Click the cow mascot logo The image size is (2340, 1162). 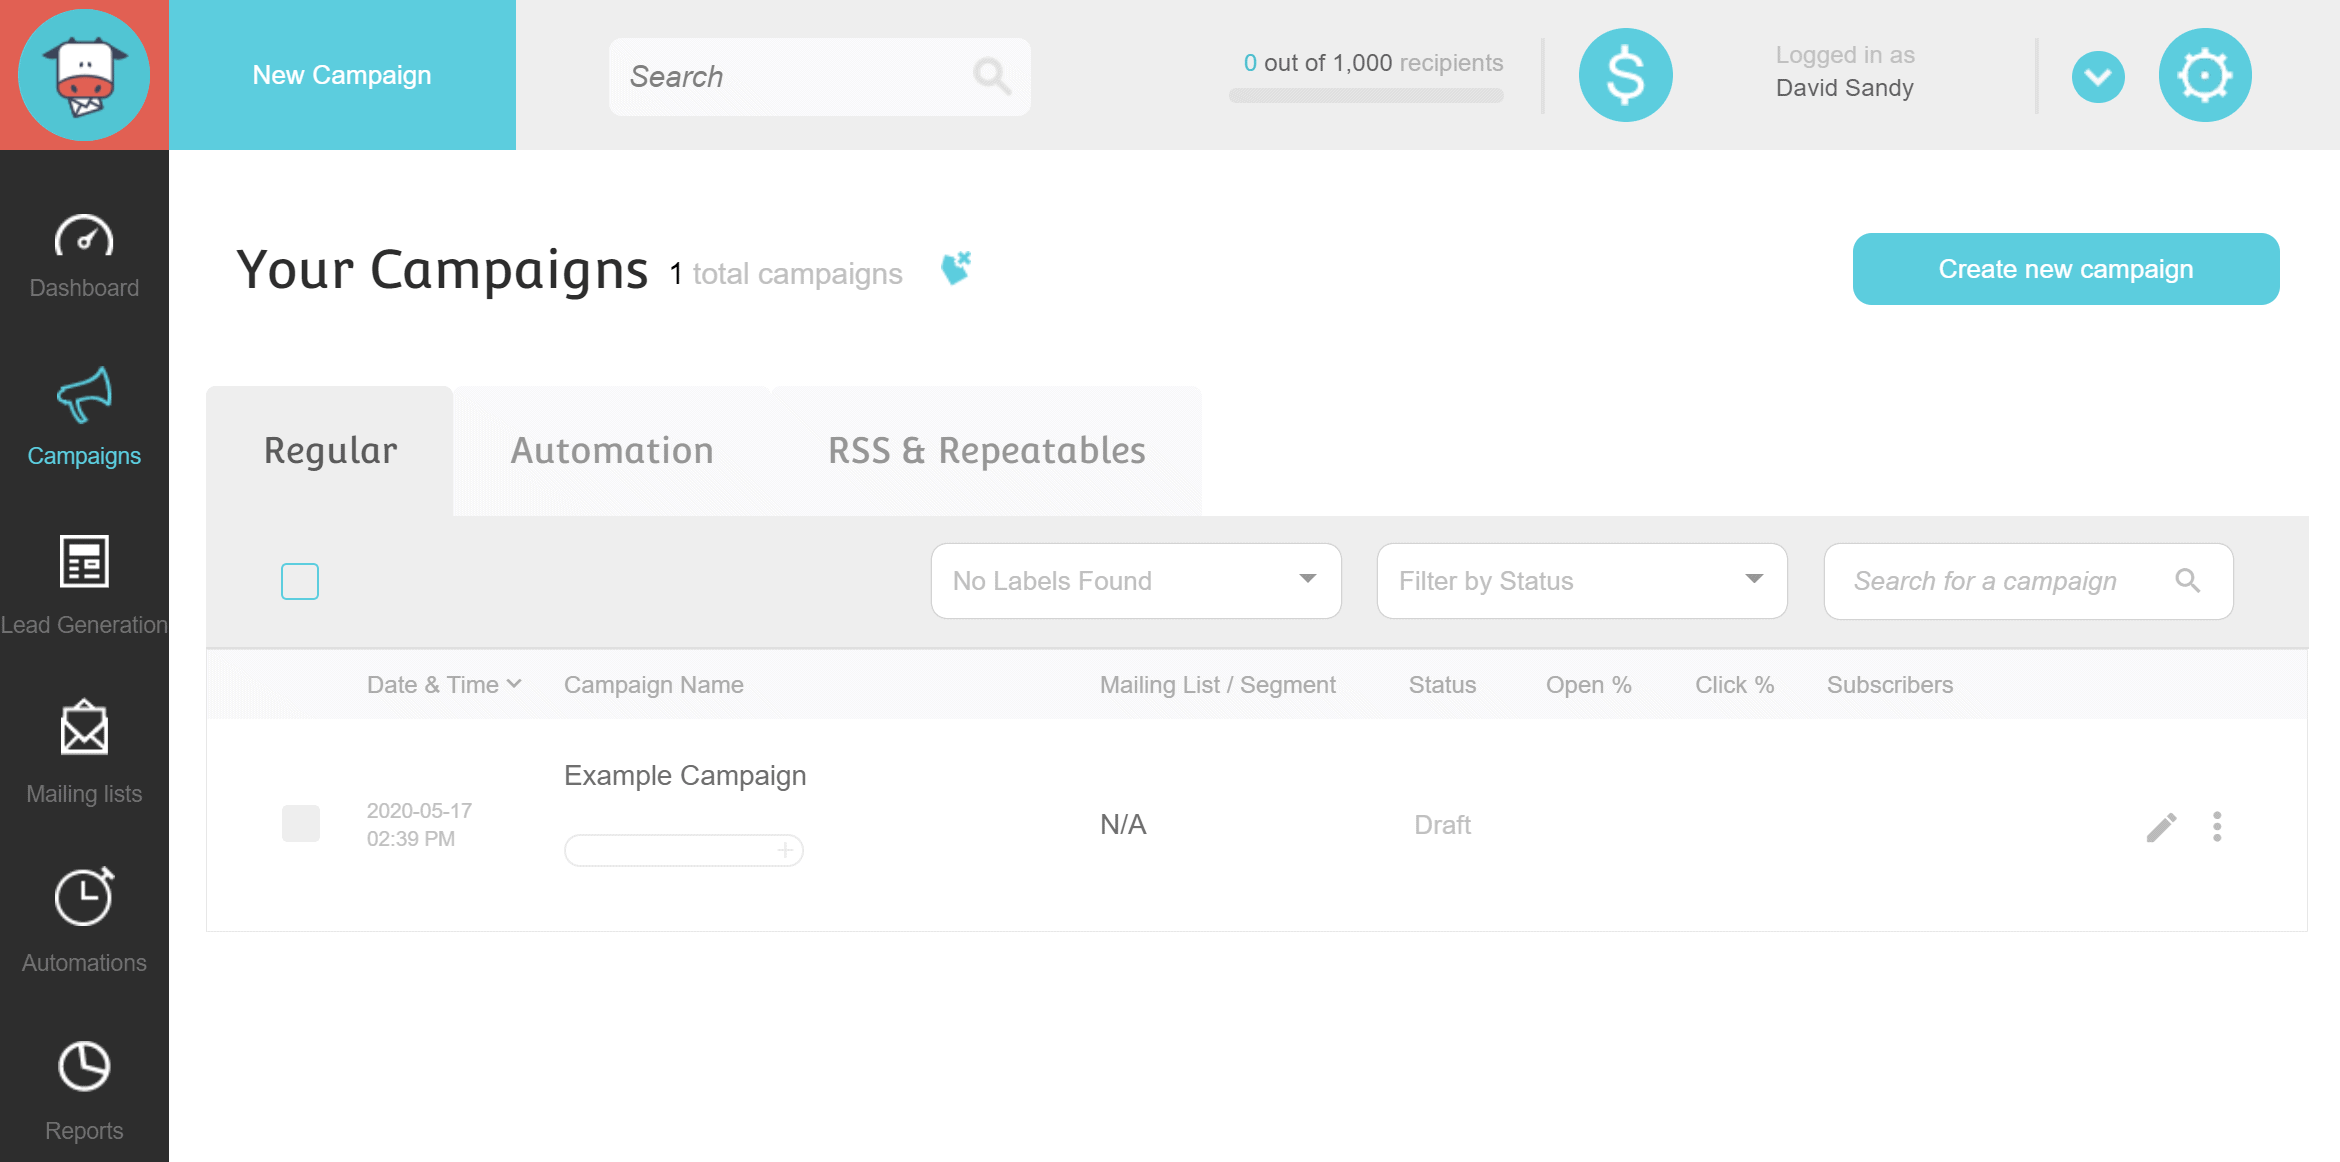(84, 75)
